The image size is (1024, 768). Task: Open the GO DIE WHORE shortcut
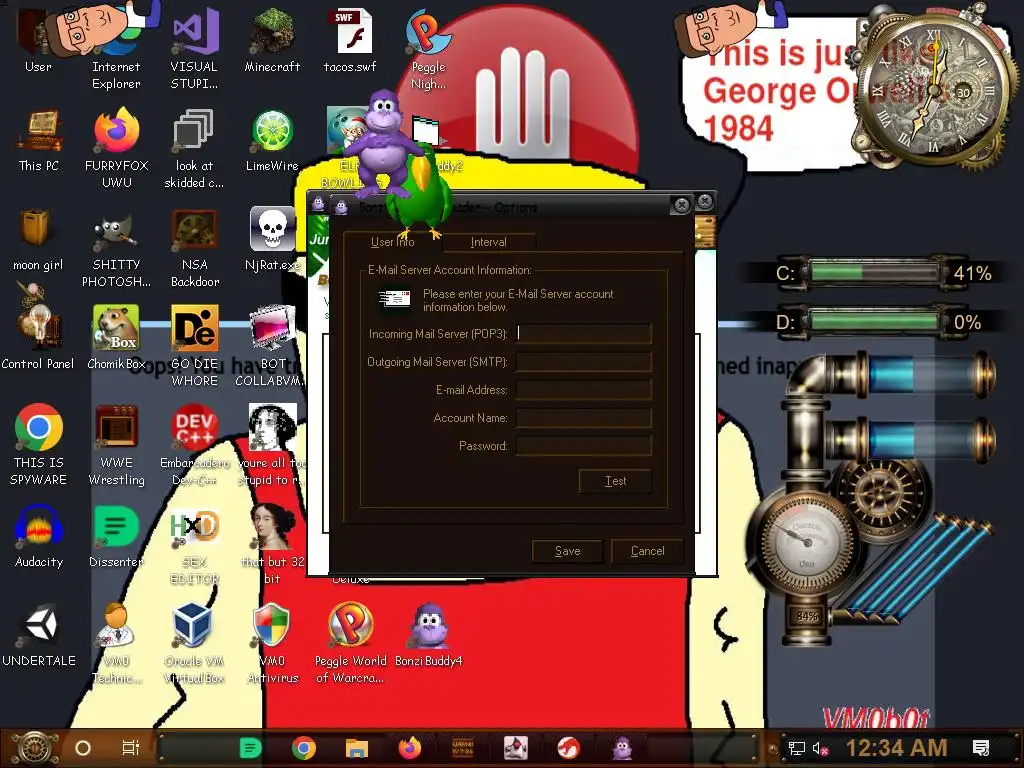[x=195, y=346]
